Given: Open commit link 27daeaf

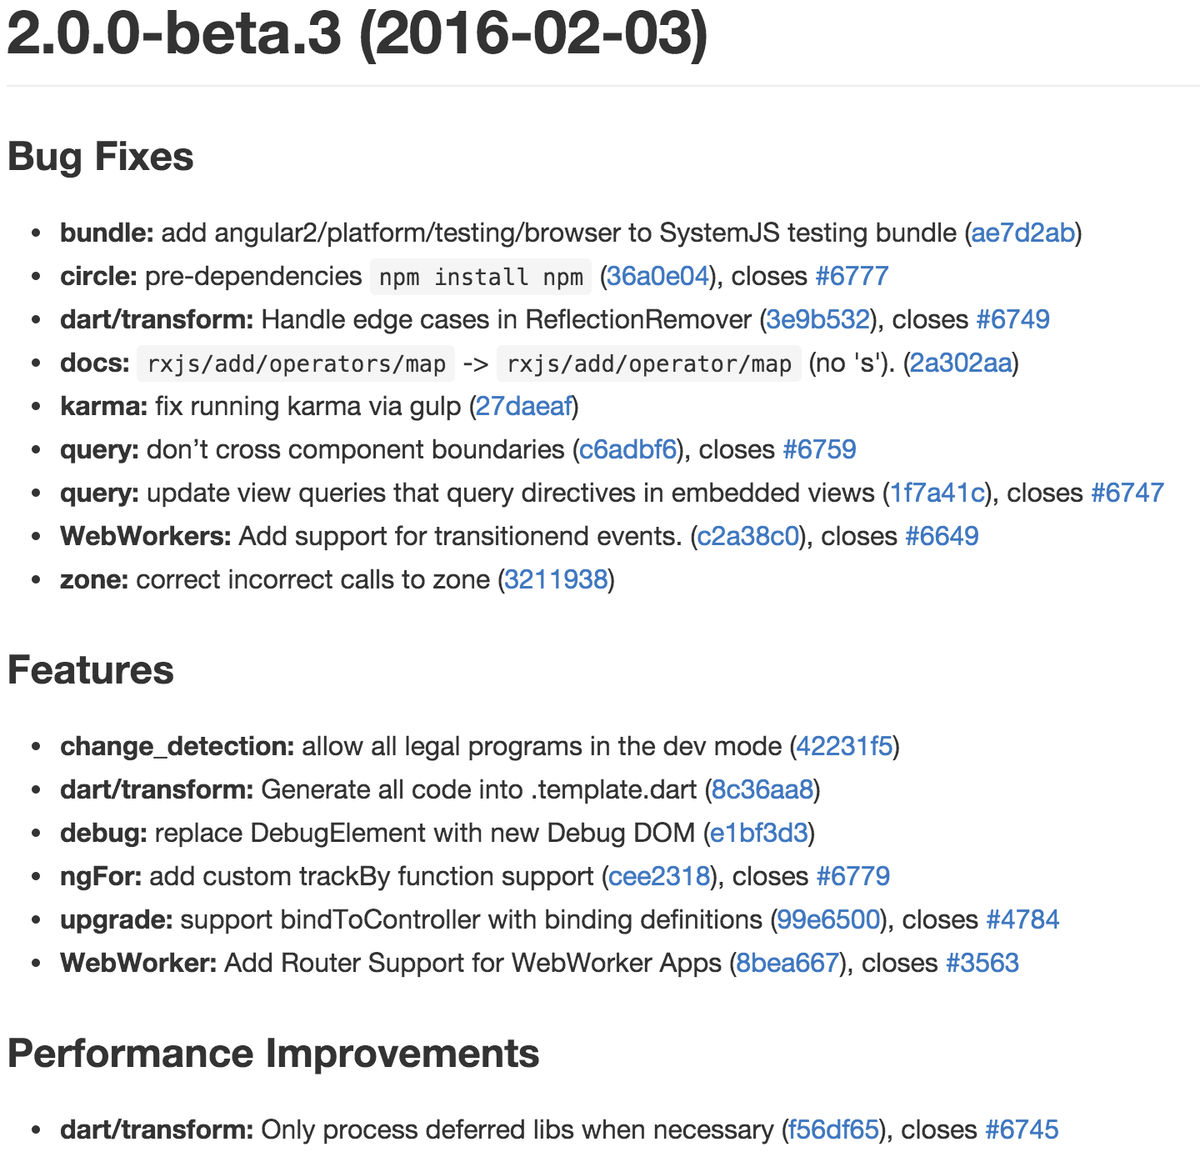Looking at the screenshot, I should [x=524, y=406].
